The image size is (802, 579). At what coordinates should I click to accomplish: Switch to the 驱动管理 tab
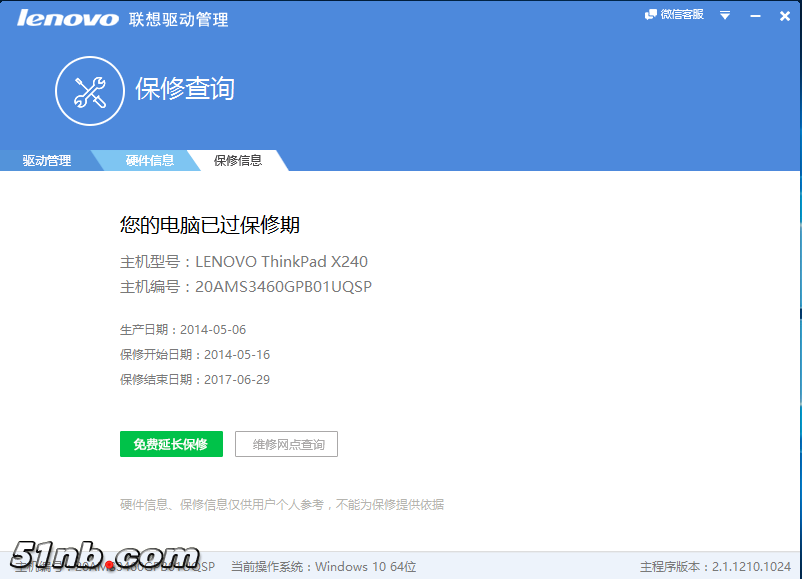(47, 161)
